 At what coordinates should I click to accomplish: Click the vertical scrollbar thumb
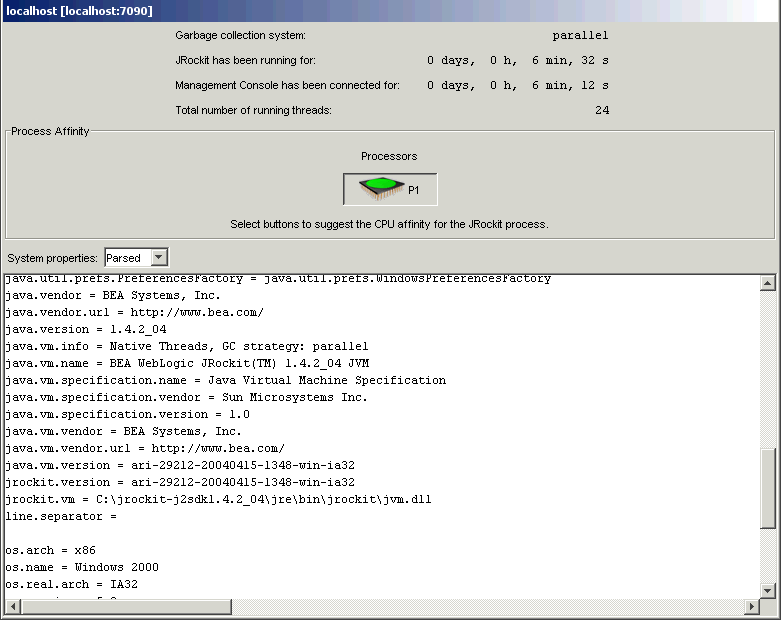[x=768, y=488]
